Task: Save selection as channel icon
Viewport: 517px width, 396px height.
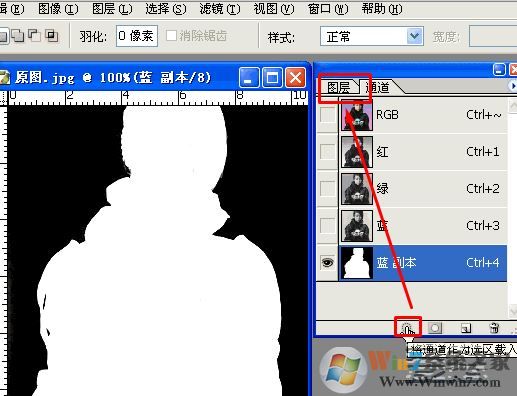Action: [435, 328]
